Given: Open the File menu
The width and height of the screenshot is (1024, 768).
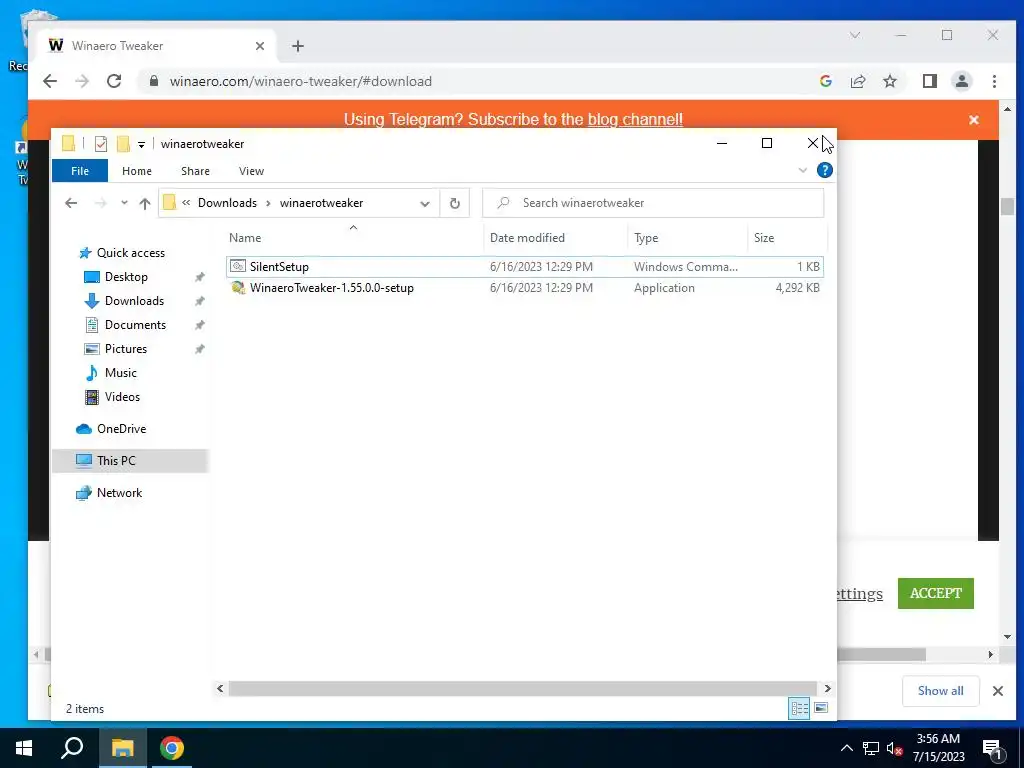Looking at the screenshot, I should point(80,171).
